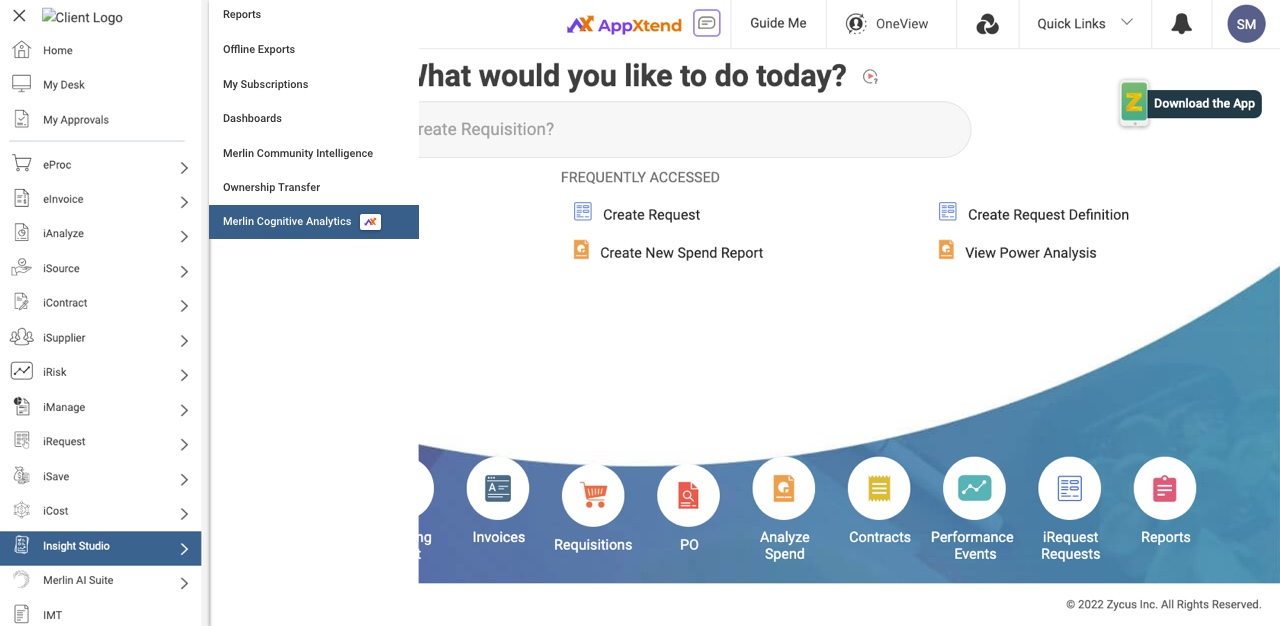Open the Dashboards submenu item
This screenshot has height=626, width=1280.
click(252, 118)
